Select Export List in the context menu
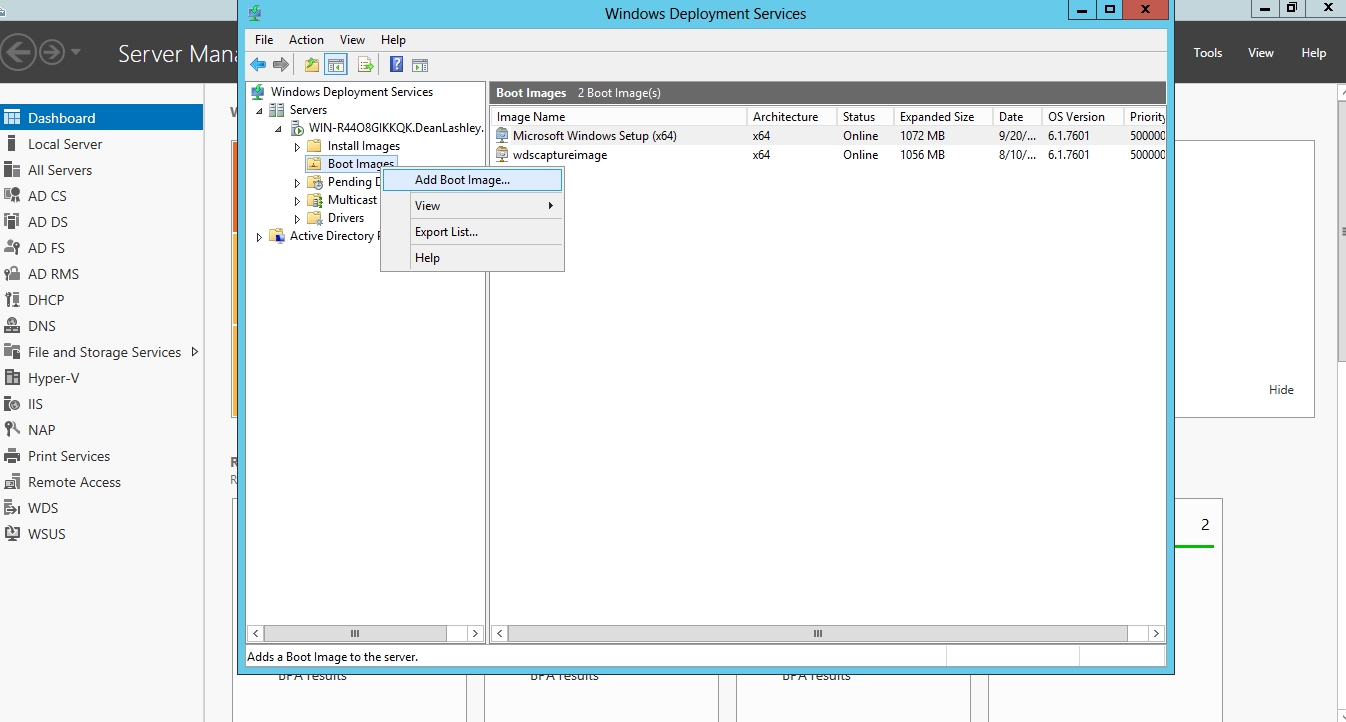1346x722 pixels. (x=446, y=232)
